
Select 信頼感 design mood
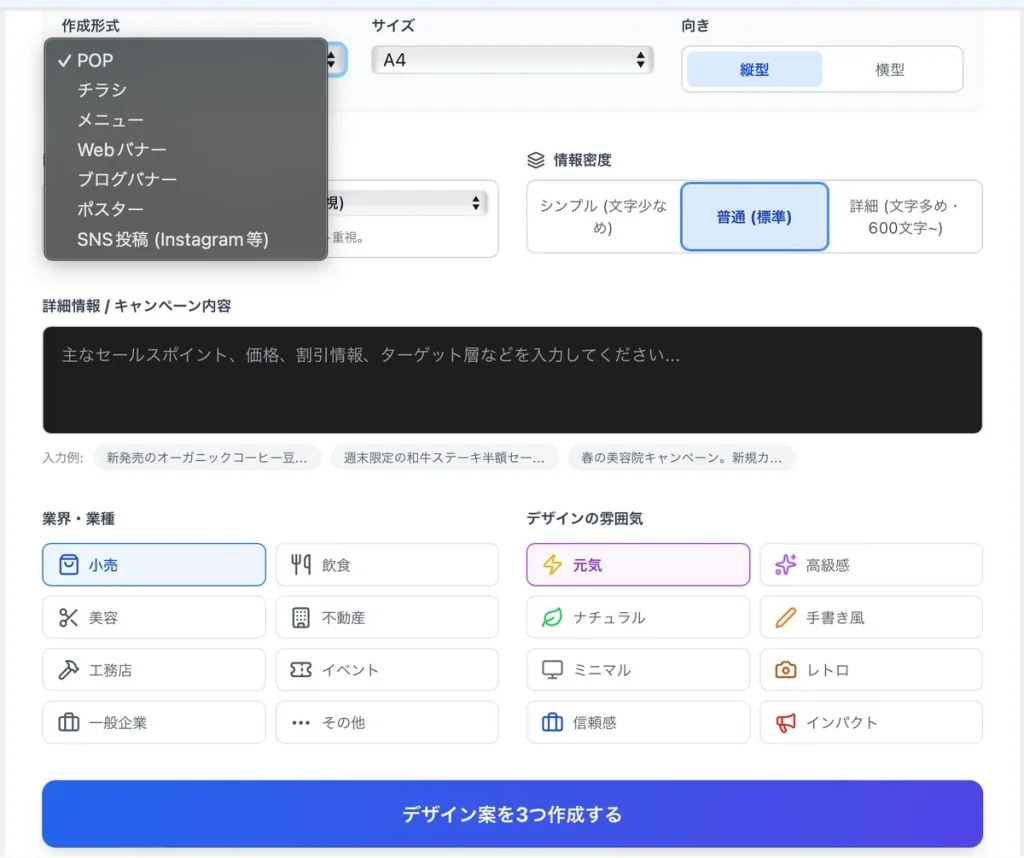[638, 722]
